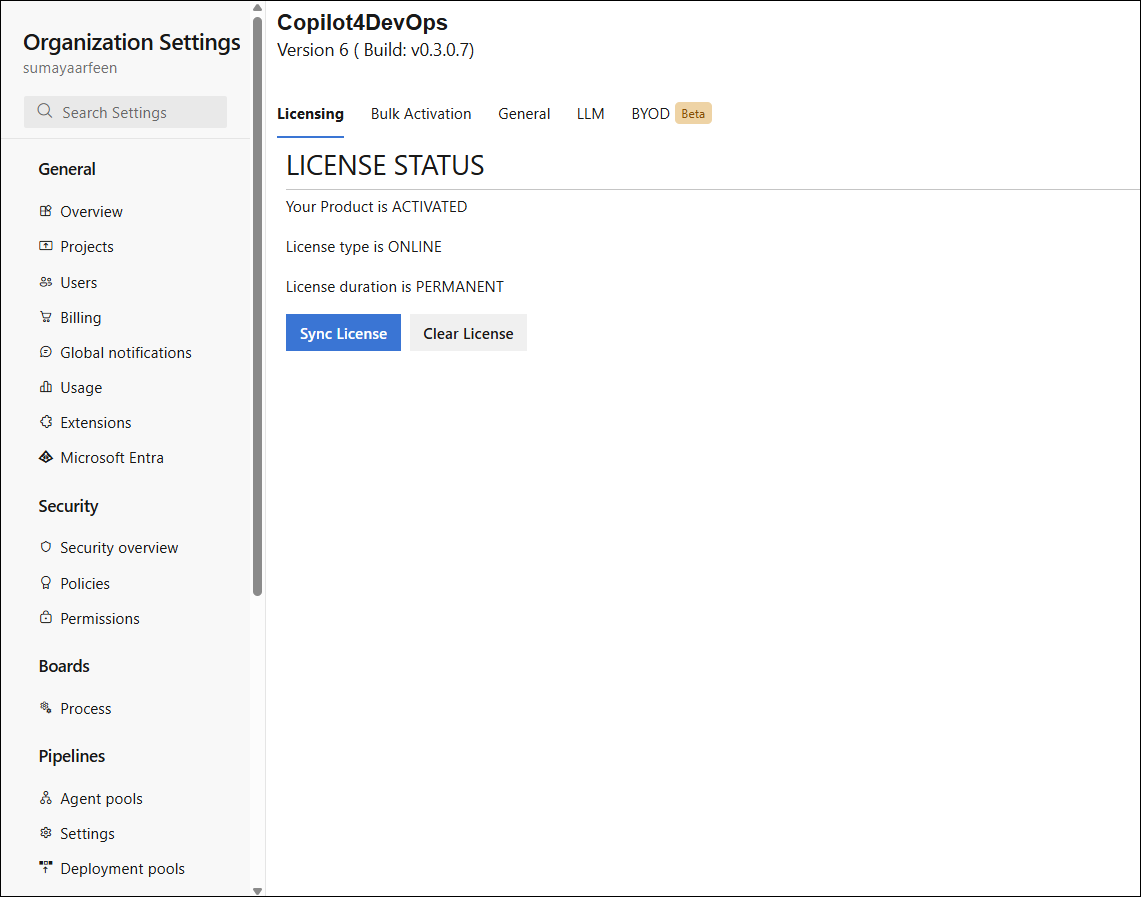Switch to the LLM tab
This screenshot has height=897, width=1141.
click(590, 114)
